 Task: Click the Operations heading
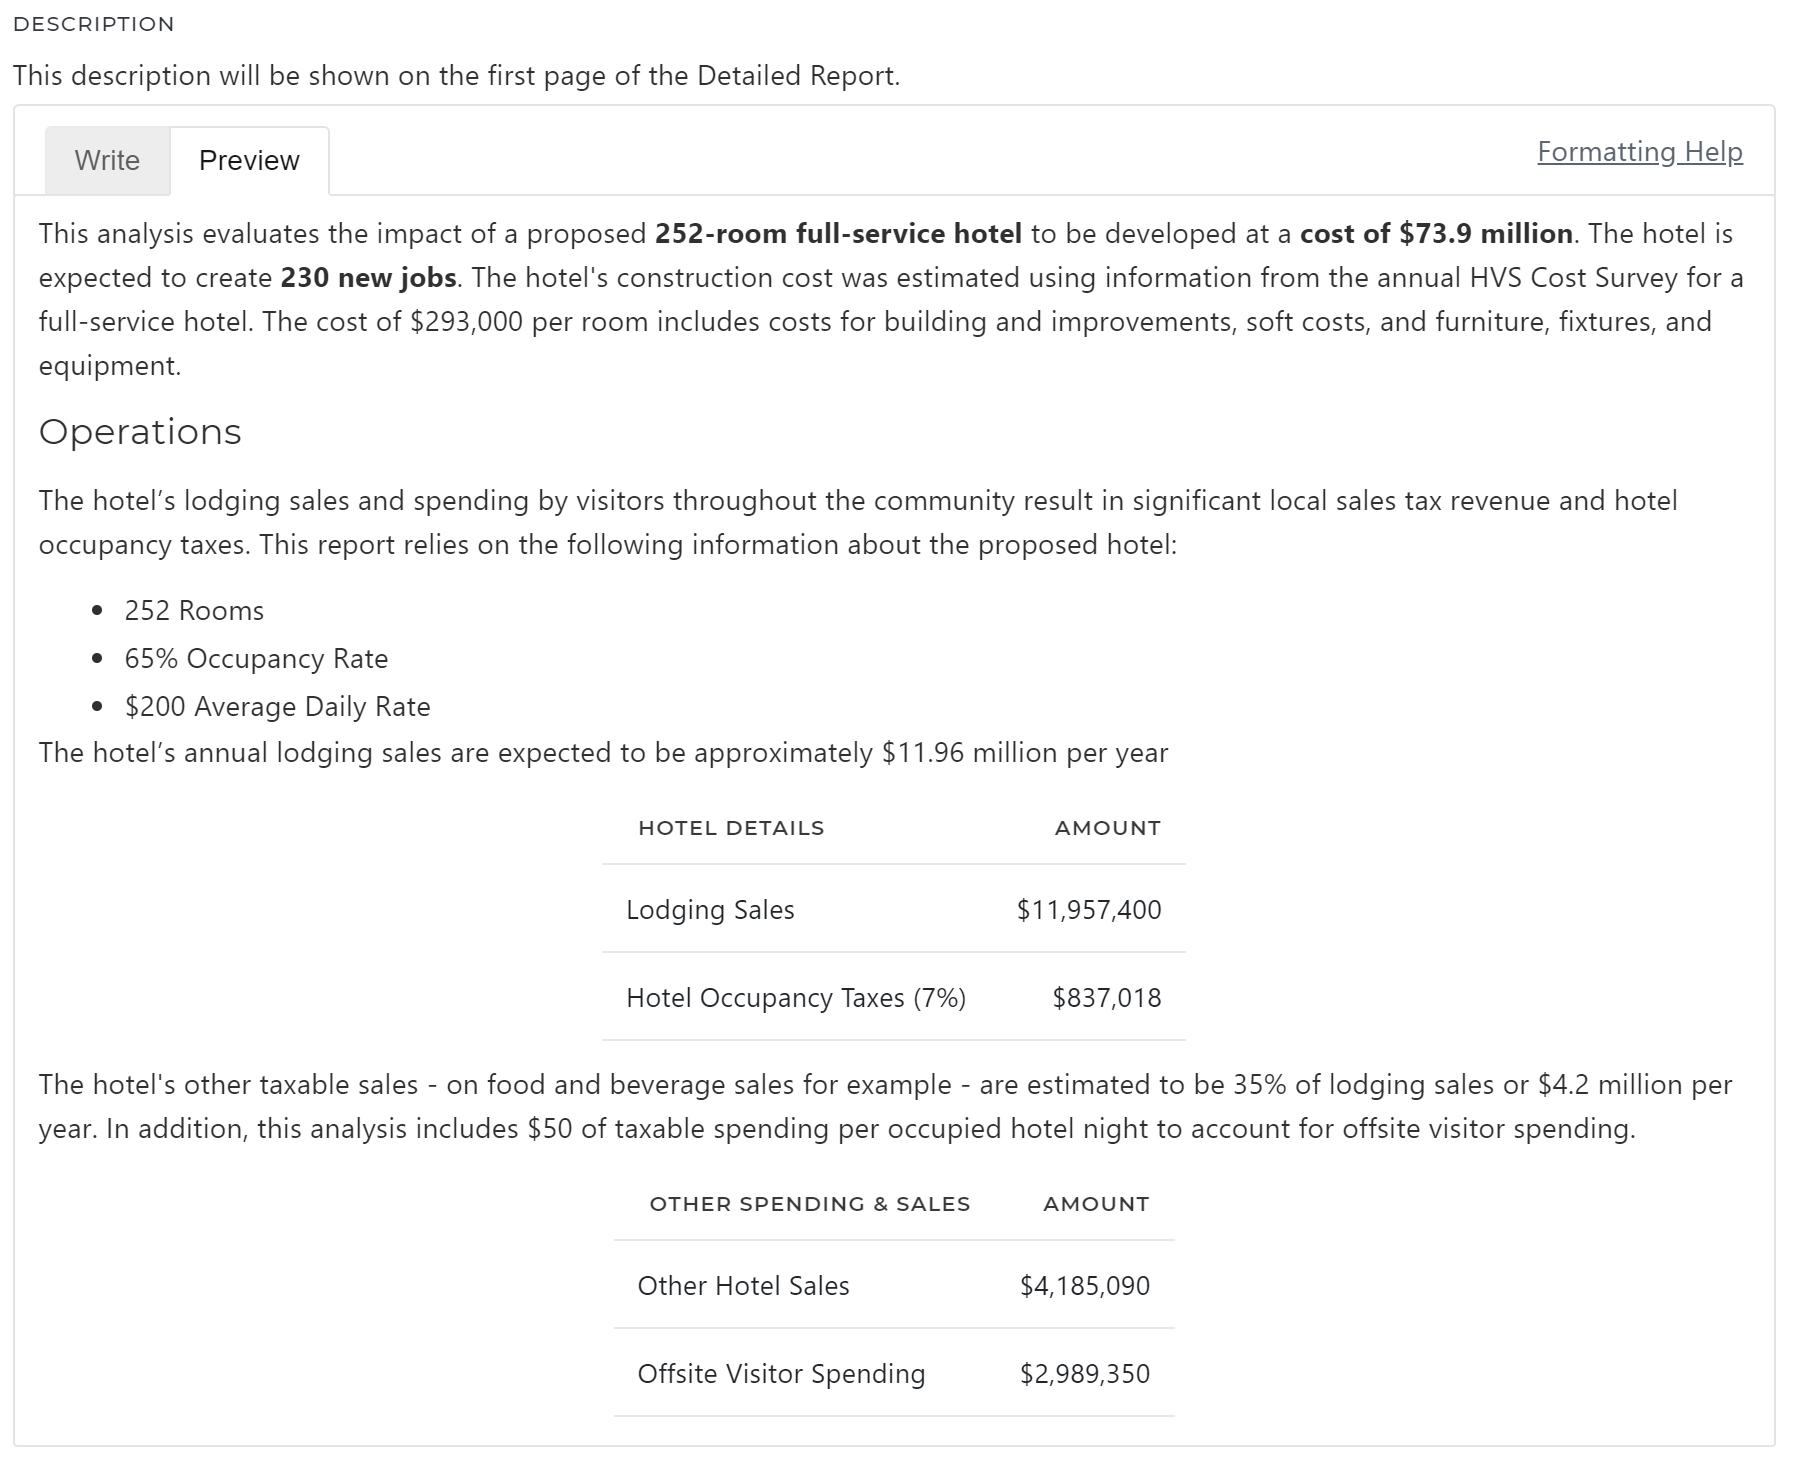pos(140,431)
